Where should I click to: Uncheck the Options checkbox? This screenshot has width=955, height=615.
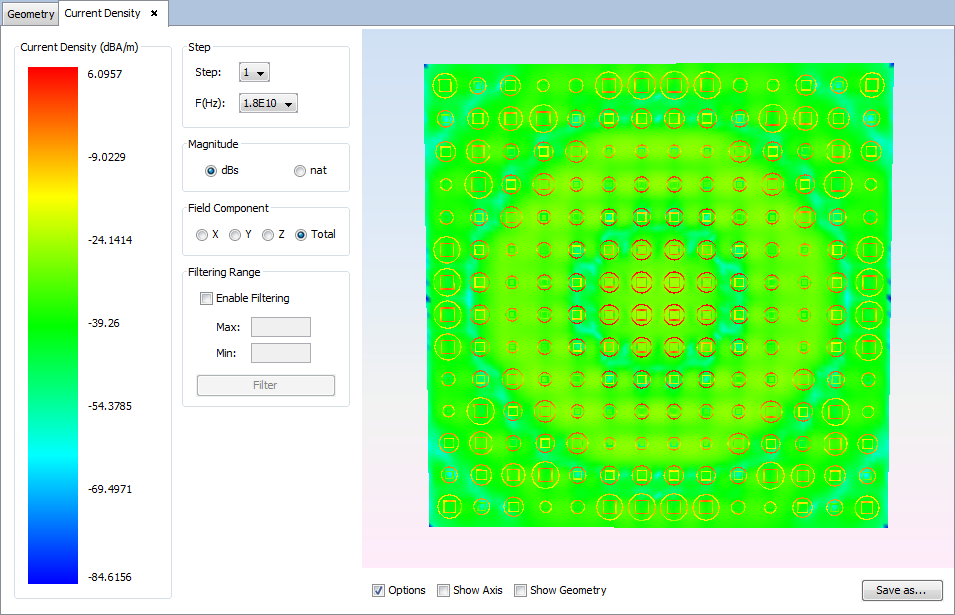click(x=378, y=590)
